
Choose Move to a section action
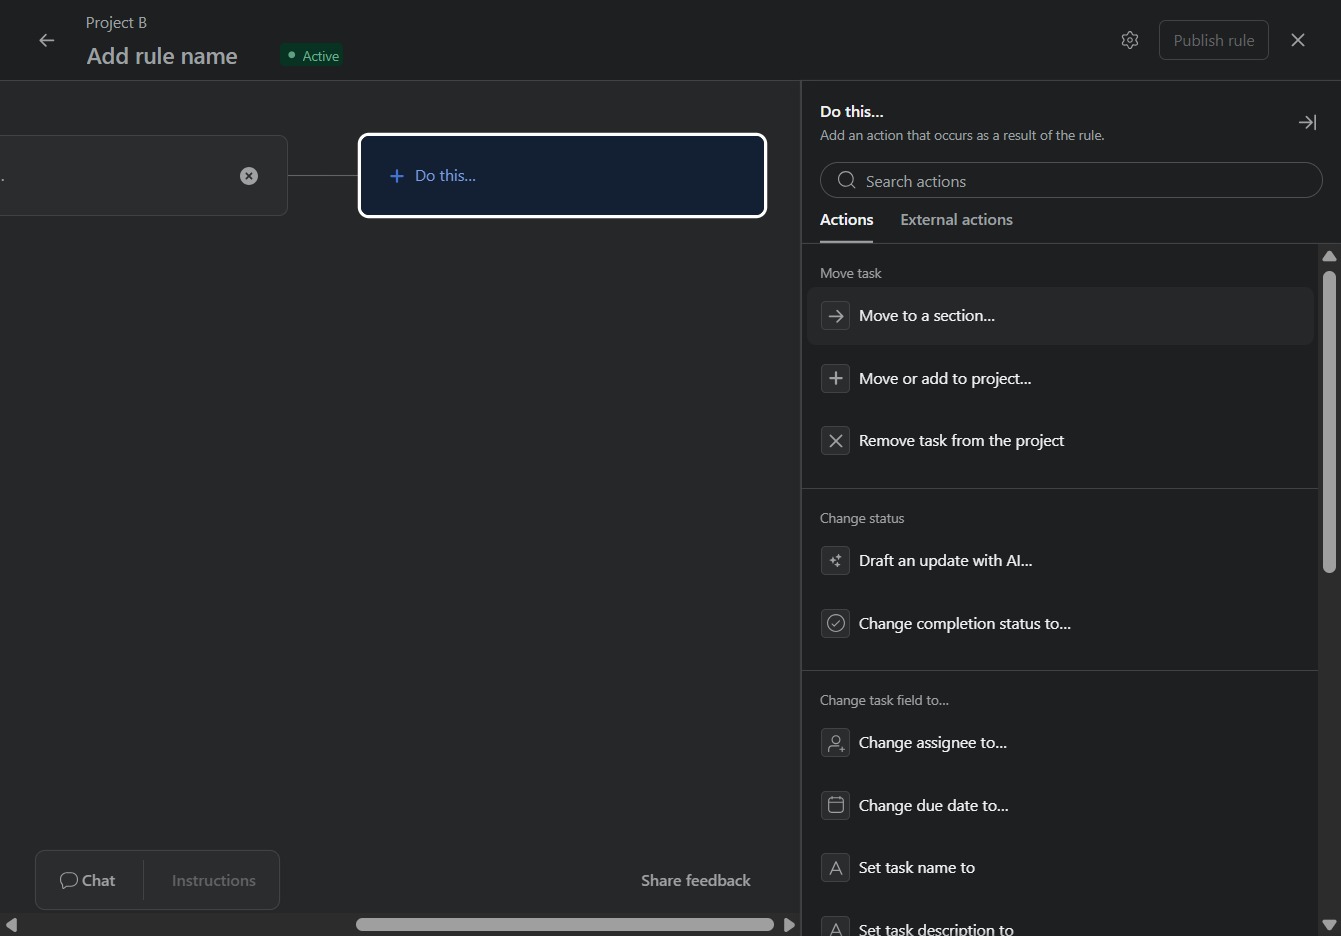[x=1060, y=316]
